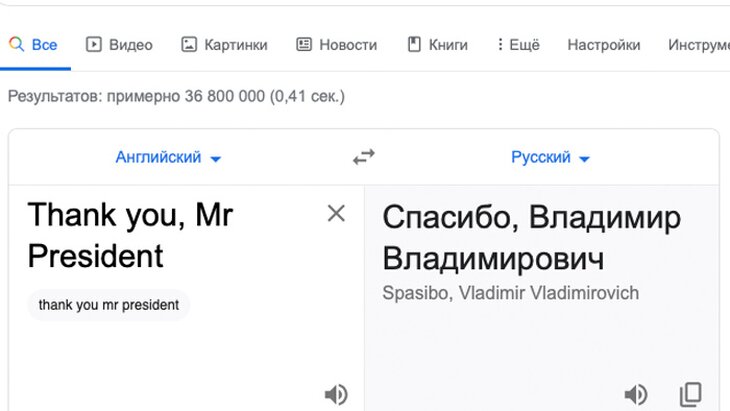Swap the translation languages

364,157
